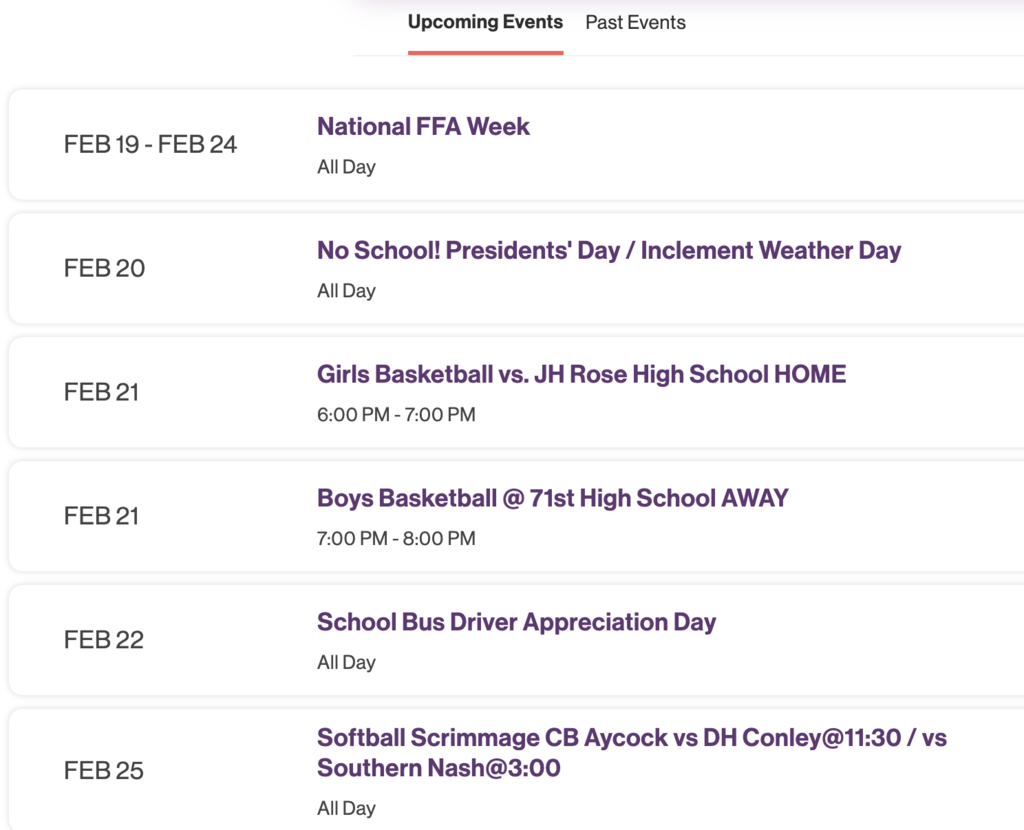Open the National FFA Week event
The image size is (1024, 830).
[x=423, y=127]
